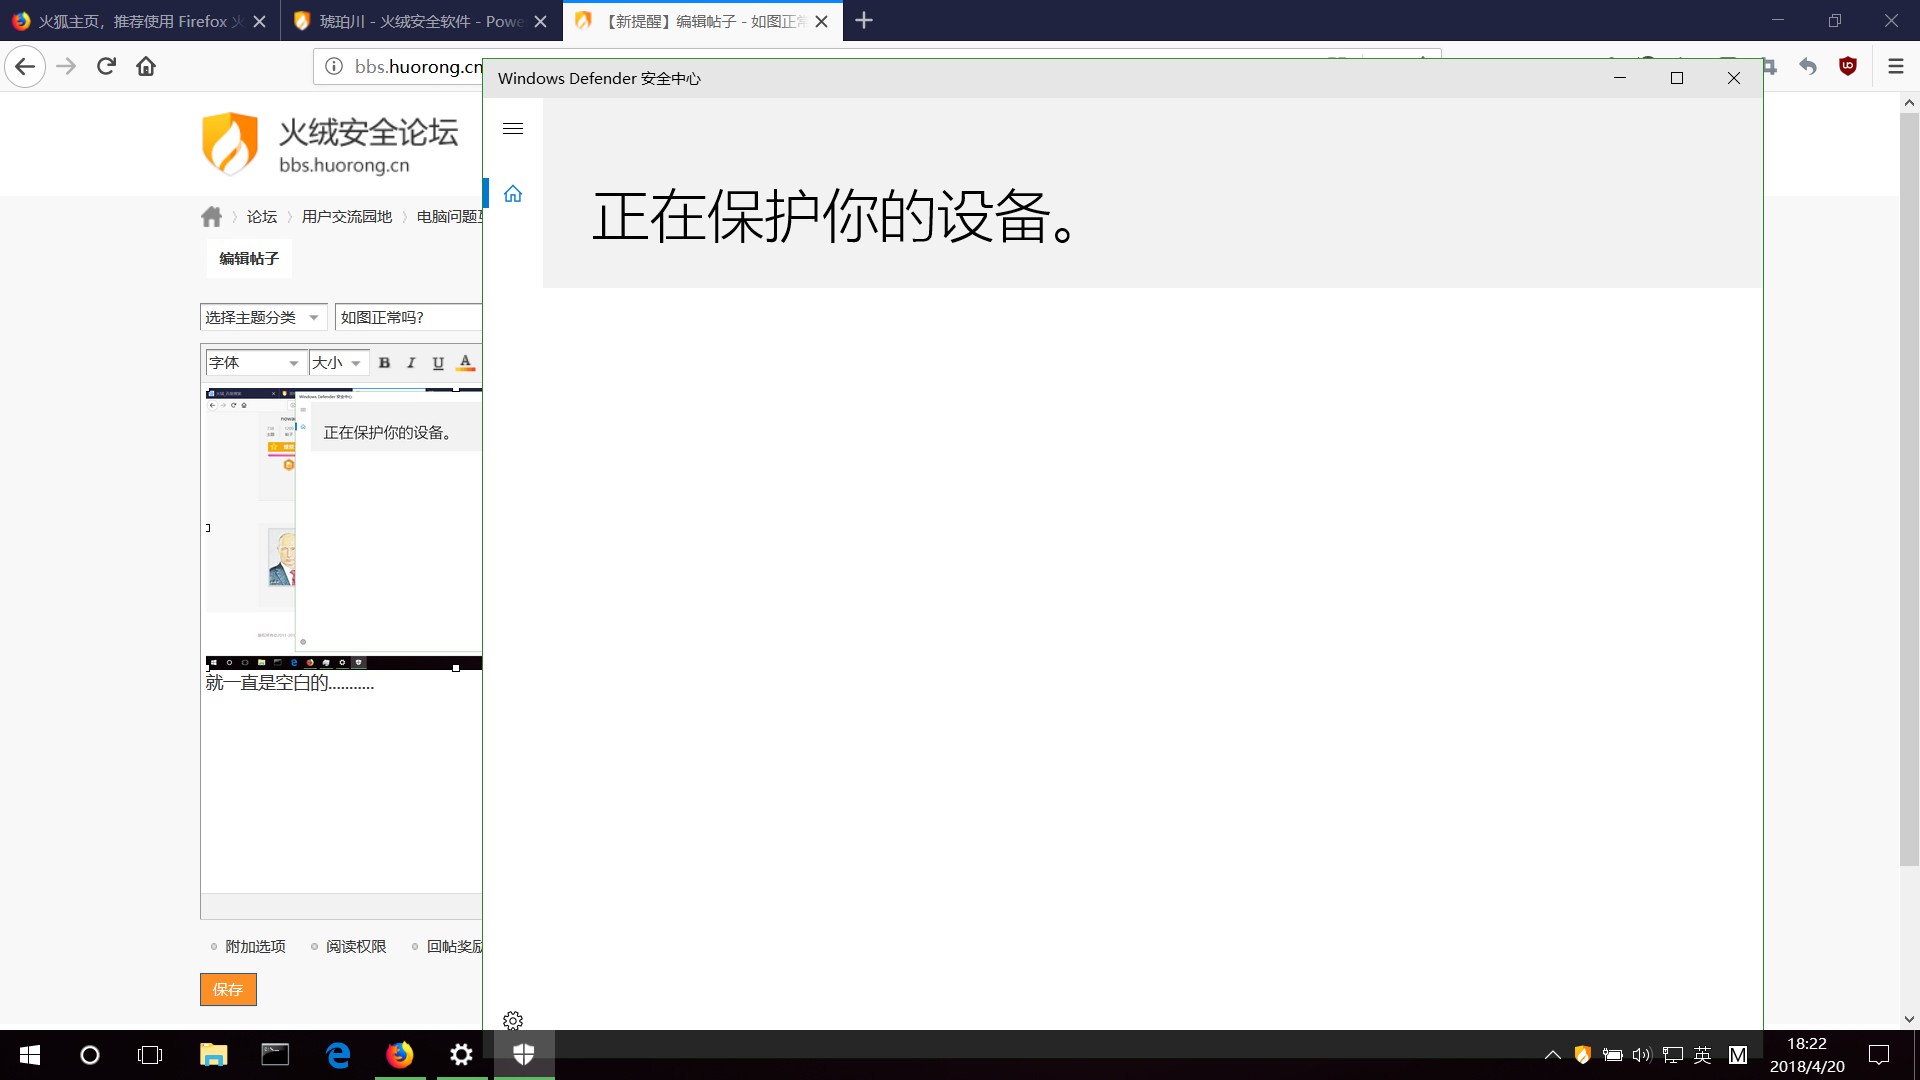Apply bold formatting in the post editor
Viewport: 1920px width, 1080px height.
click(385, 362)
